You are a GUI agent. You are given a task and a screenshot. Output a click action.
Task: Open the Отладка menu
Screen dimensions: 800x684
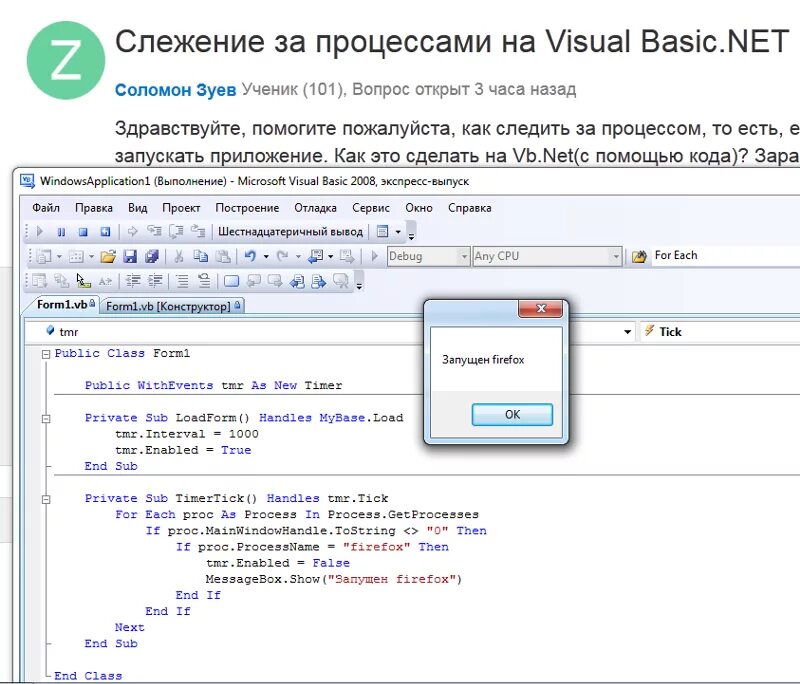pos(315,208)
